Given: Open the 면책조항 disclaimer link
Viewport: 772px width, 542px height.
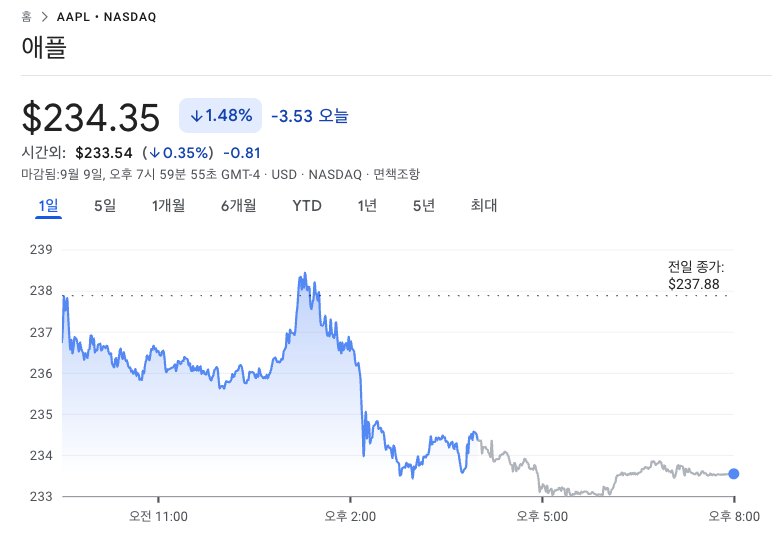Looking at the screenshot, I should (x=397, y=174).
